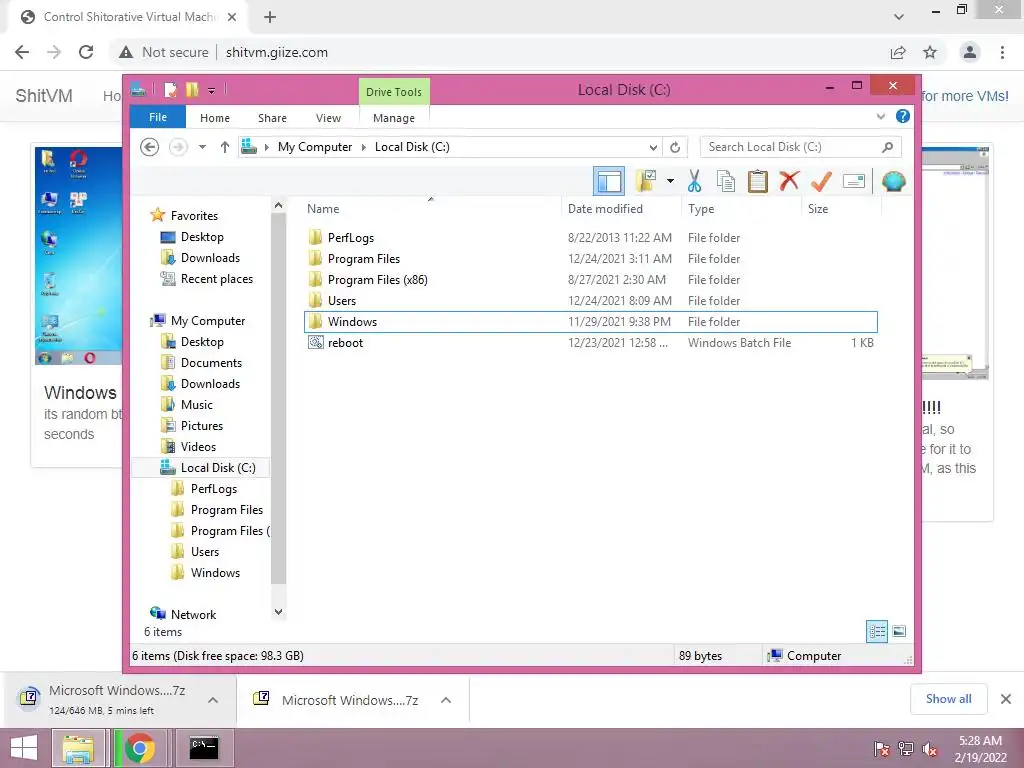Click the Windows Start button
Screen dimensions: 1024x768
(24, 748)
